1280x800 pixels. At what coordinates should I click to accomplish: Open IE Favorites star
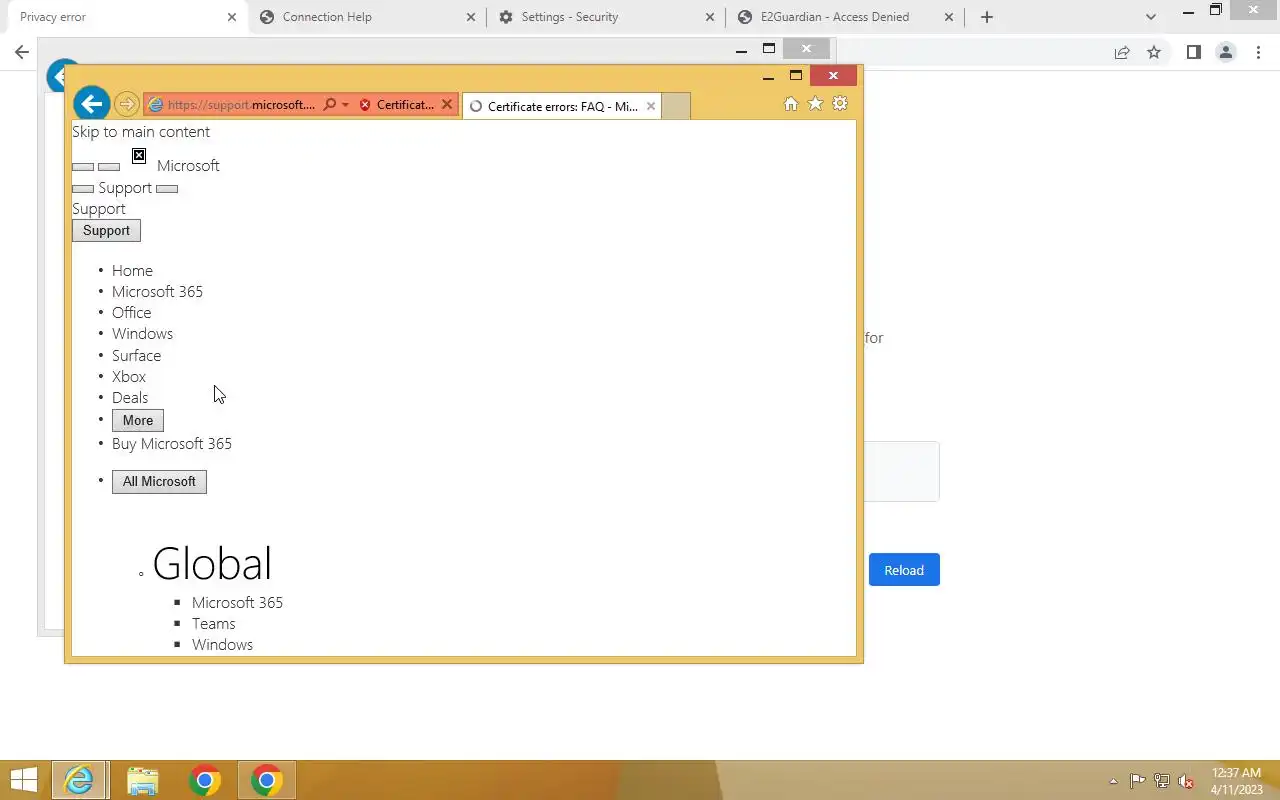(815, 104)
